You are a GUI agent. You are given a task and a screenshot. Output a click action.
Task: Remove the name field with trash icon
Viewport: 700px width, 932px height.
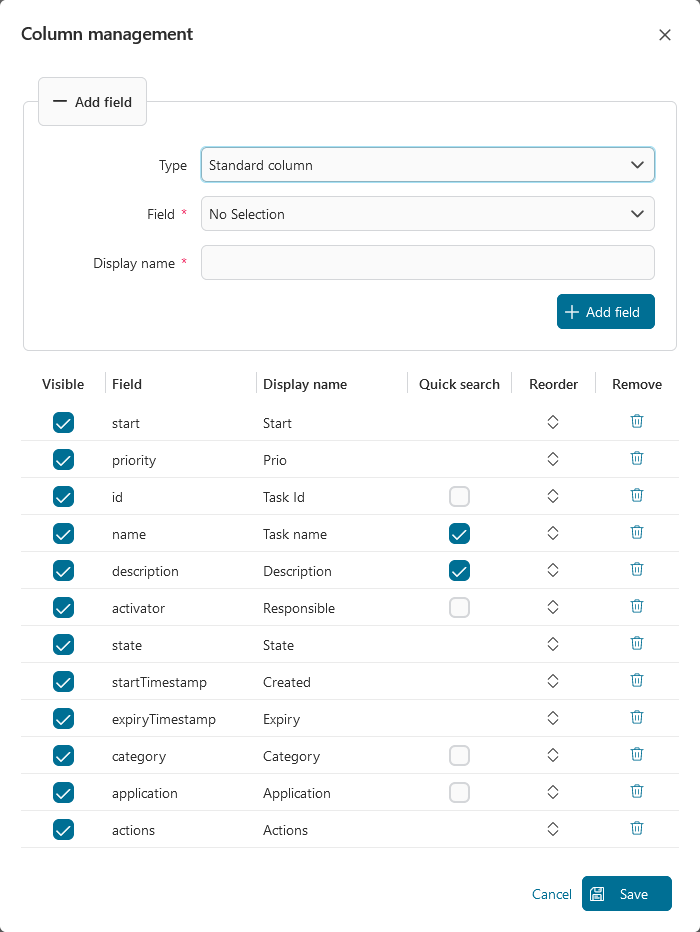[x=636, y=532]
